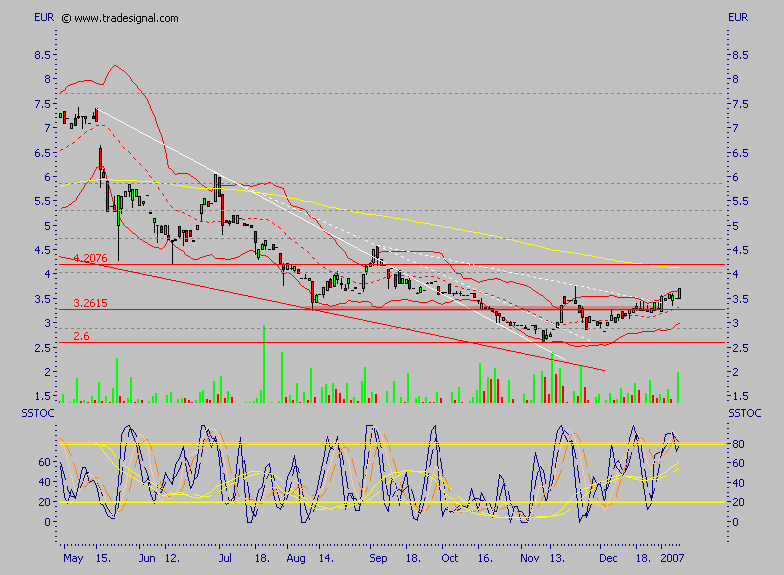
Task: Click the Jun label on the date axis
Action: pos(147,558)
